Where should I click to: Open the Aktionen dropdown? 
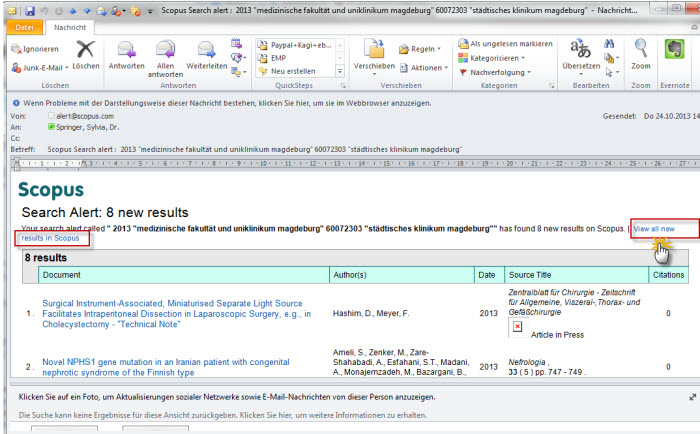[424, 67]
